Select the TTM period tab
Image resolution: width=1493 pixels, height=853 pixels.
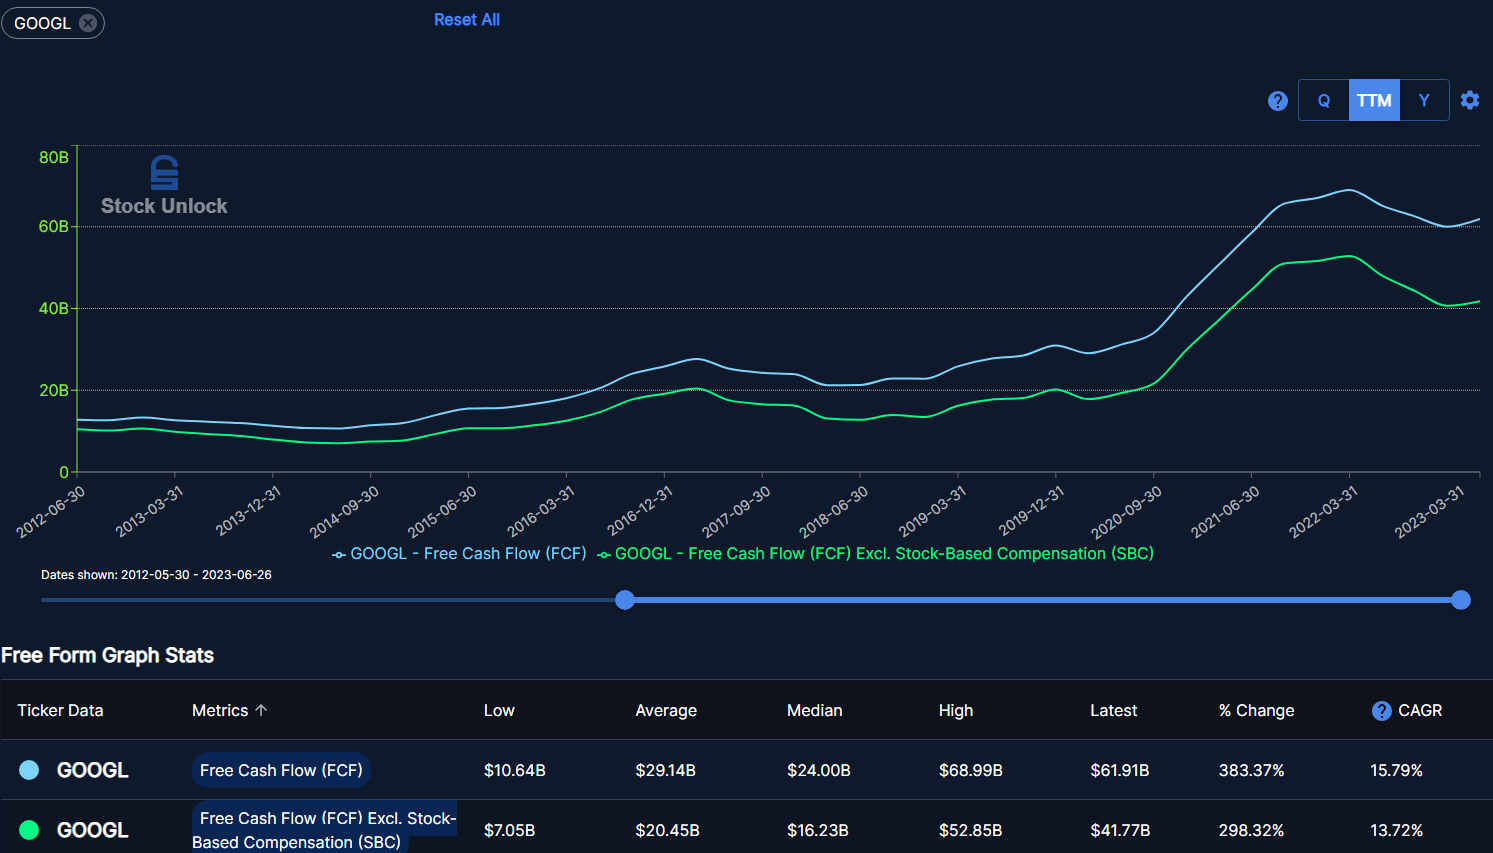1374,100
